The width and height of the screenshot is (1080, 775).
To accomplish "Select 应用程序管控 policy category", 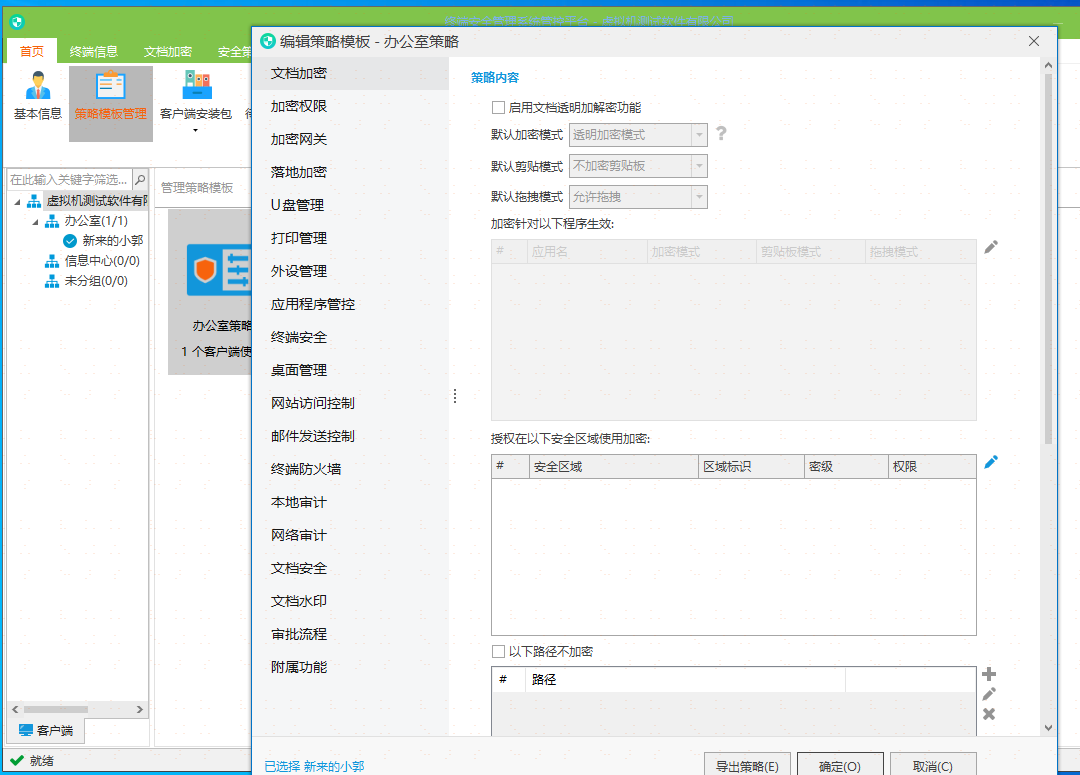I will tap(351, 304).
